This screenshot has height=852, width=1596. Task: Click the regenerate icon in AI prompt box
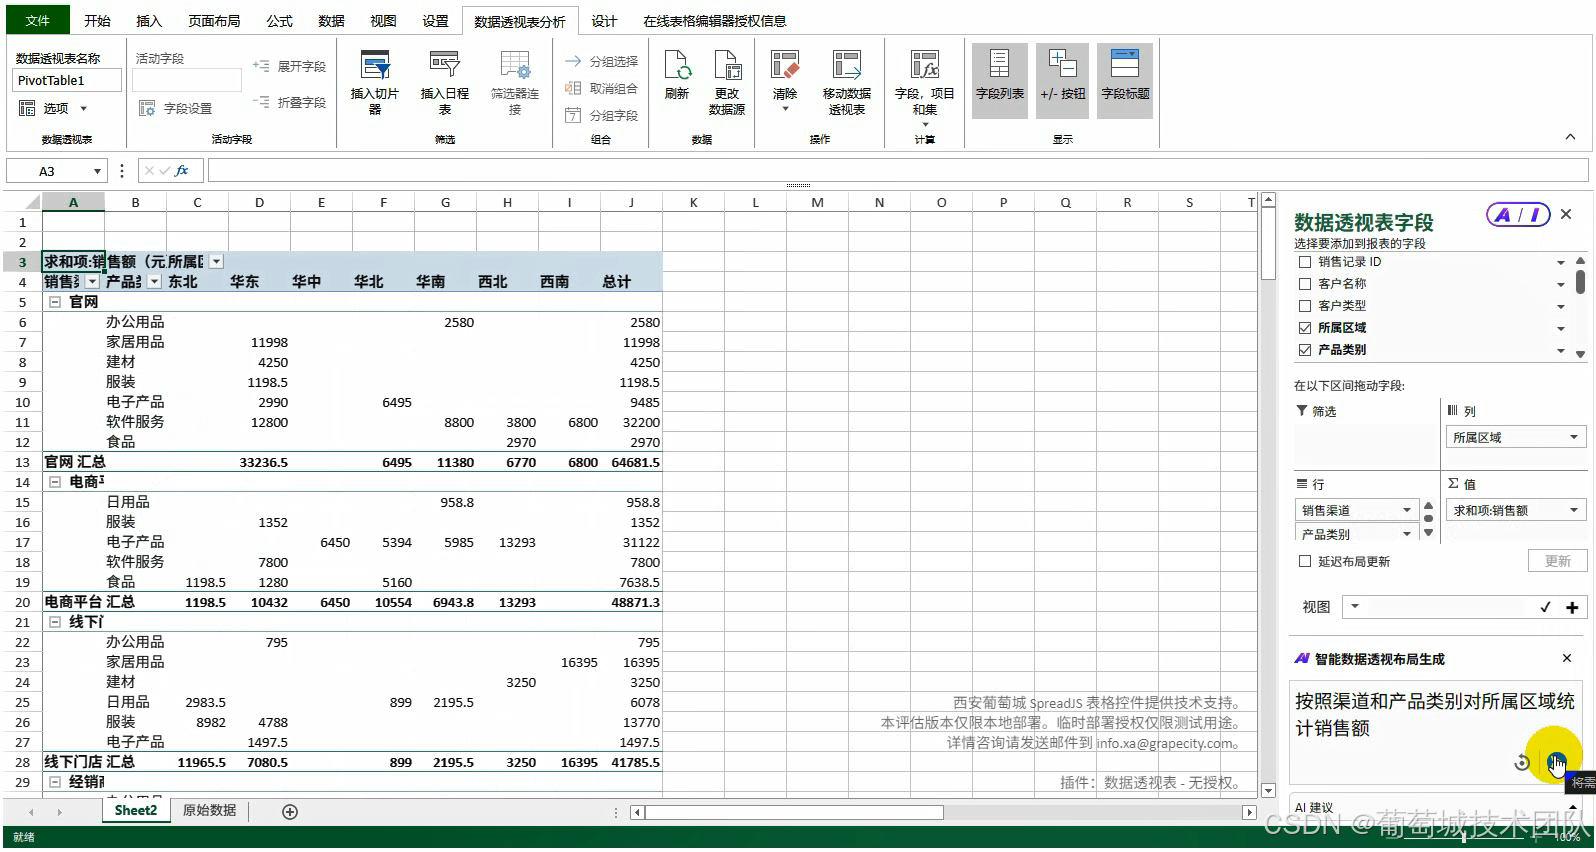[1522, 763]
